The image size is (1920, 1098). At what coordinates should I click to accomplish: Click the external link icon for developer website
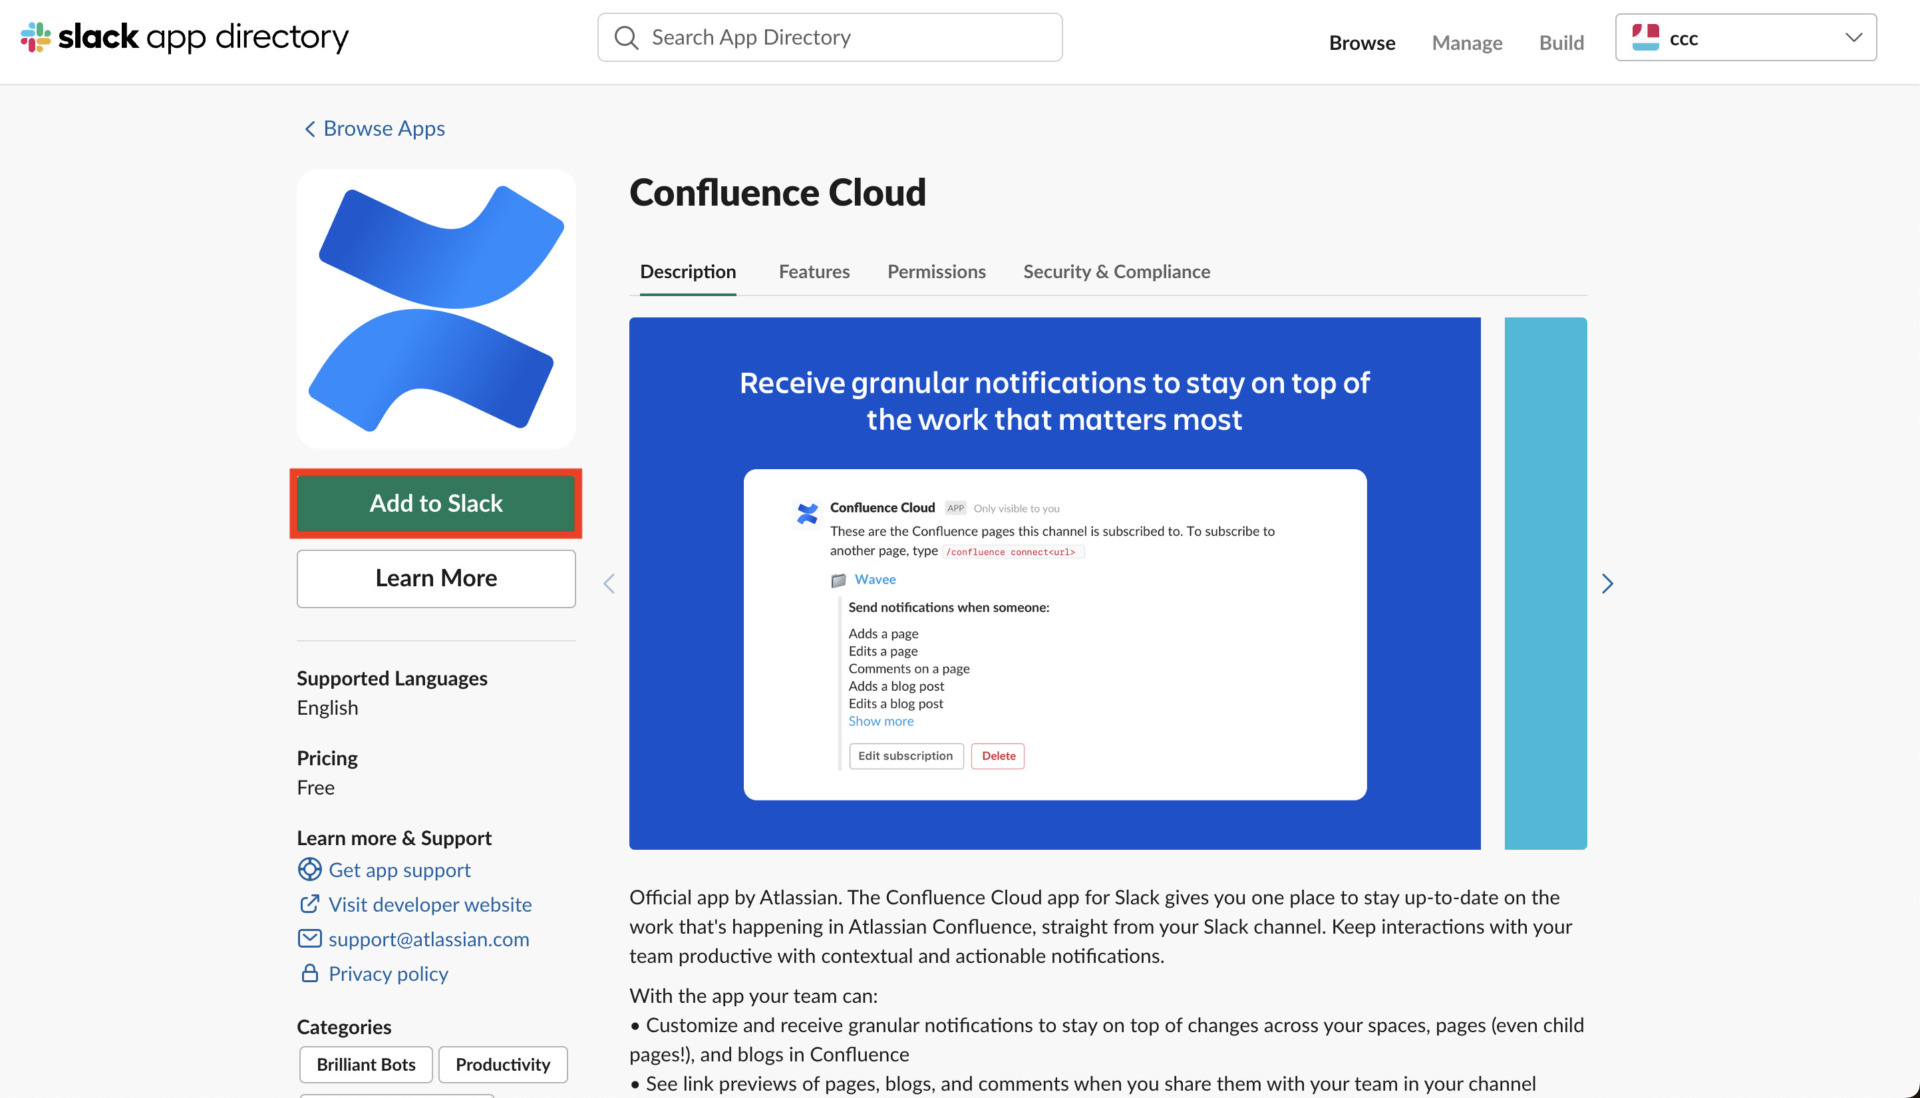coord(310,904)
